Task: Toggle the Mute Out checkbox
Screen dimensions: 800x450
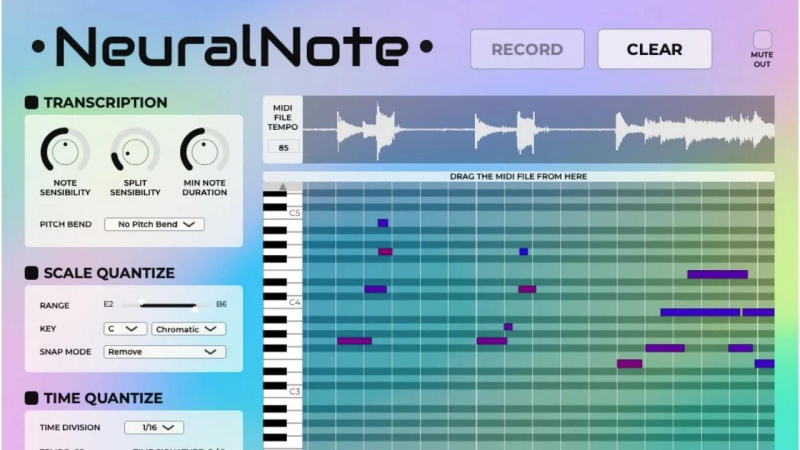Action: click(x=762, y=39)
